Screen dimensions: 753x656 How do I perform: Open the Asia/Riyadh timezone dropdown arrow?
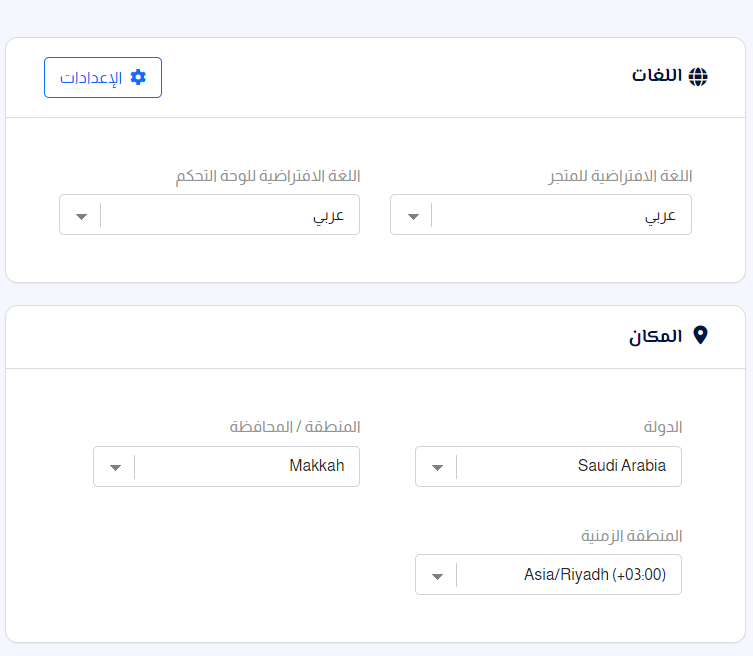pos(437,576)
